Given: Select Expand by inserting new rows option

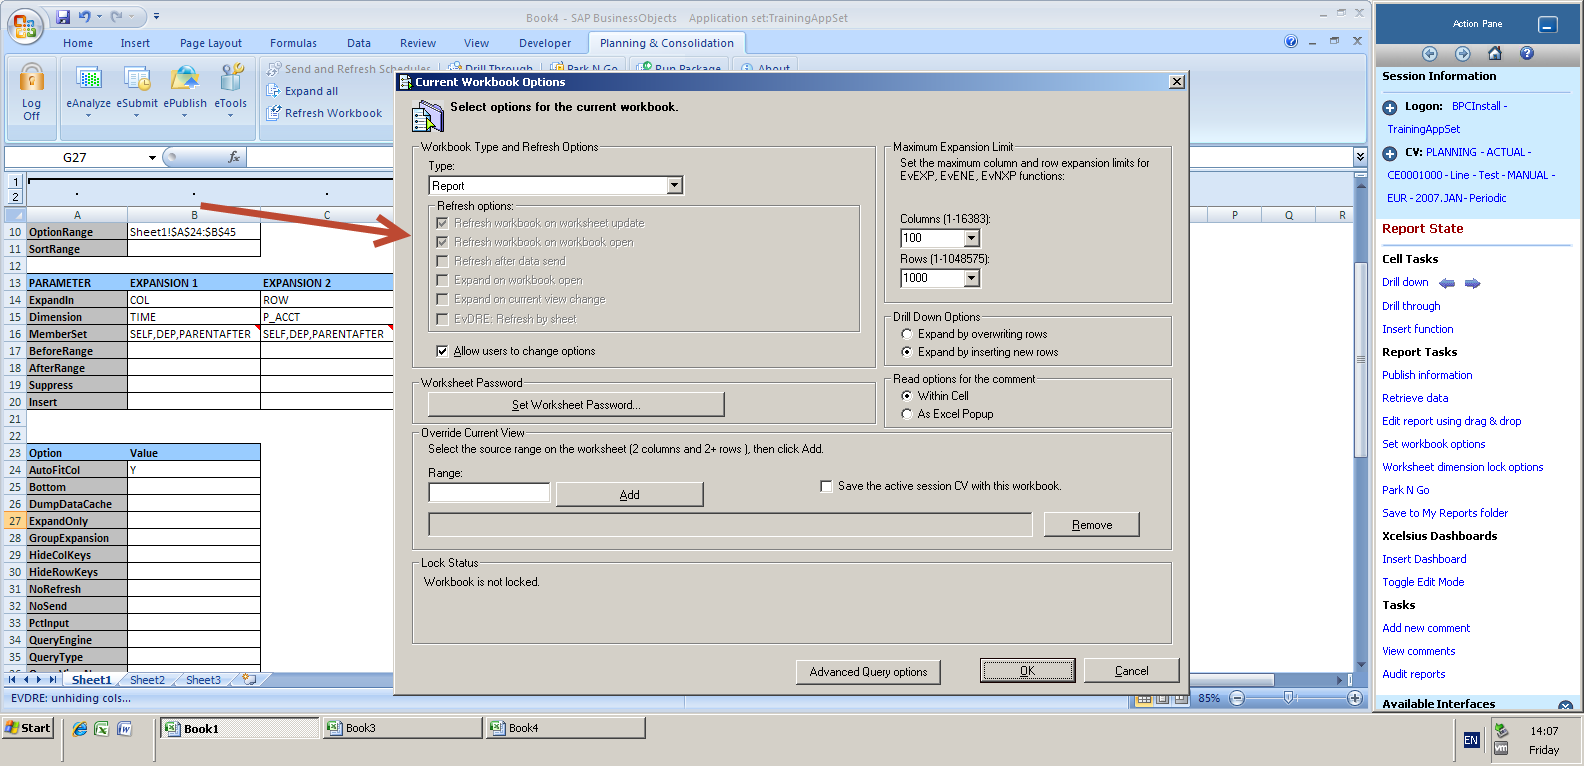Looking at the screenshot, I should point(907,352).
